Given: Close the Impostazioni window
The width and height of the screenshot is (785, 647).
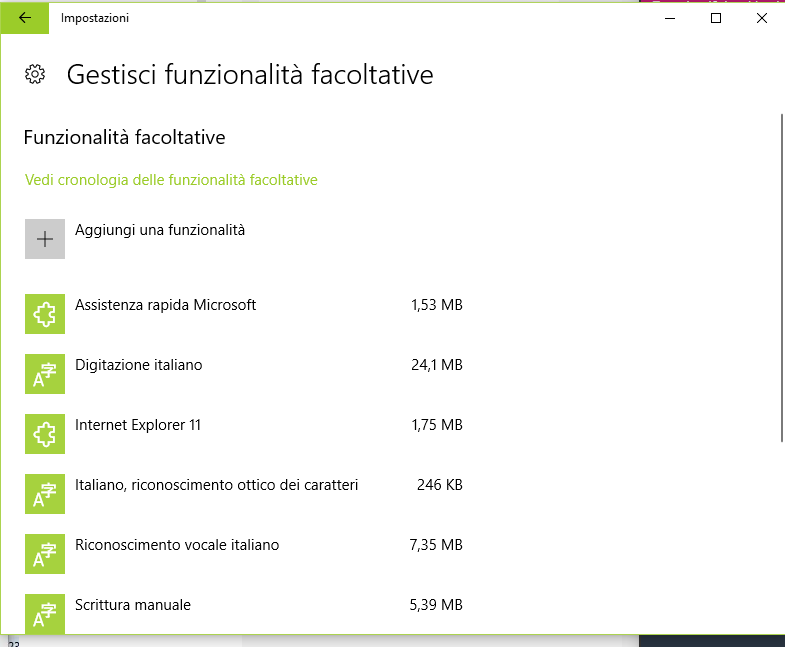Looking at the screenshot, I should (x=761, y=19).
